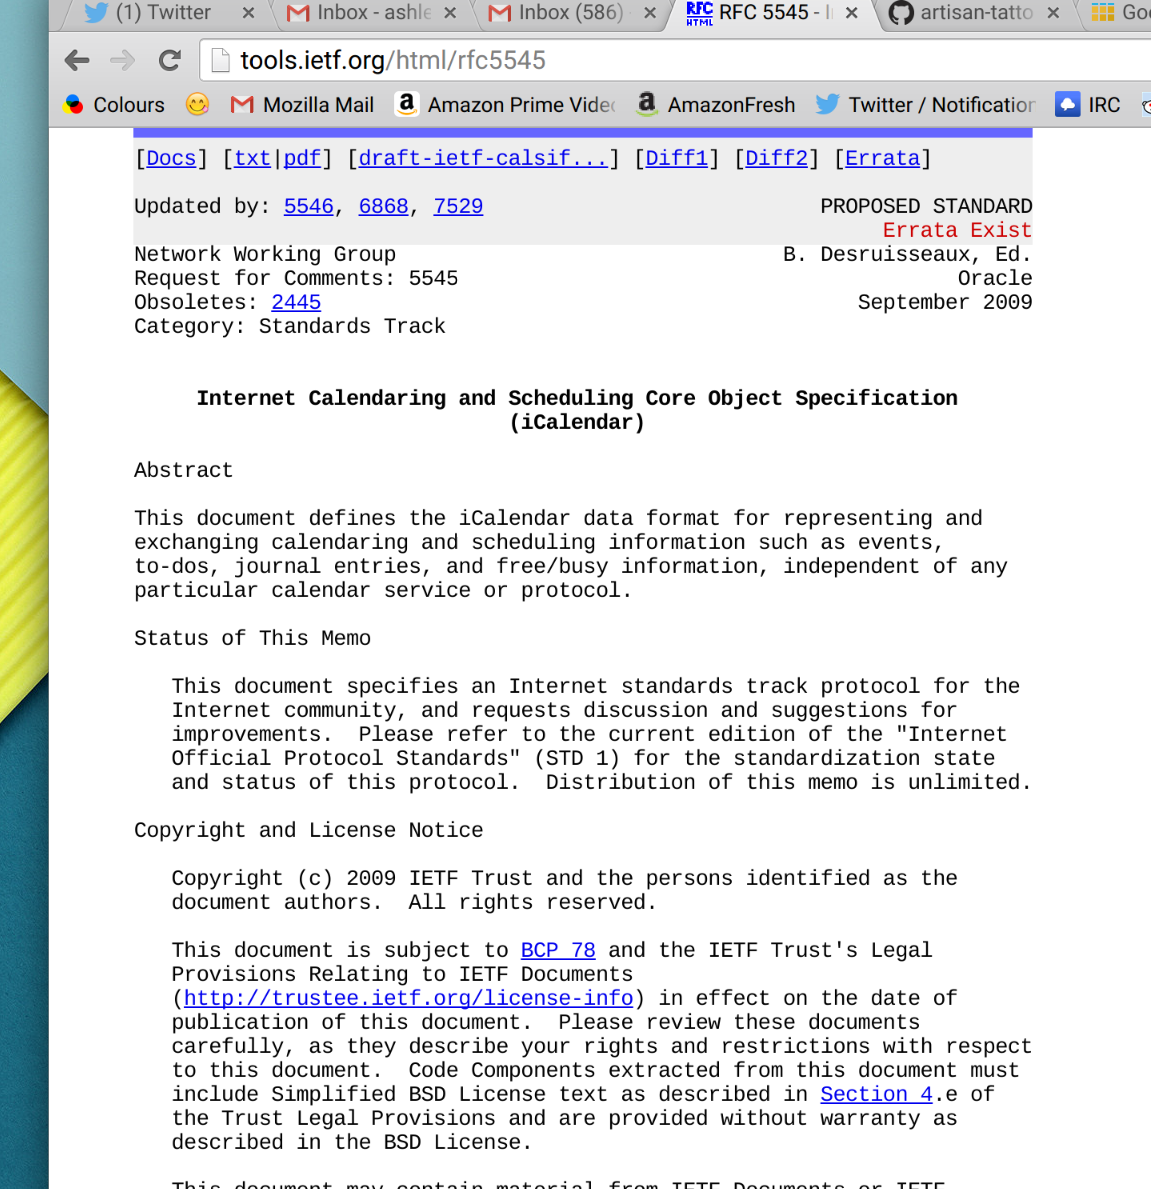Close the Twitter tab
The width and height of the screenshot is (1151, 1189).
click(x=248, y=13)
